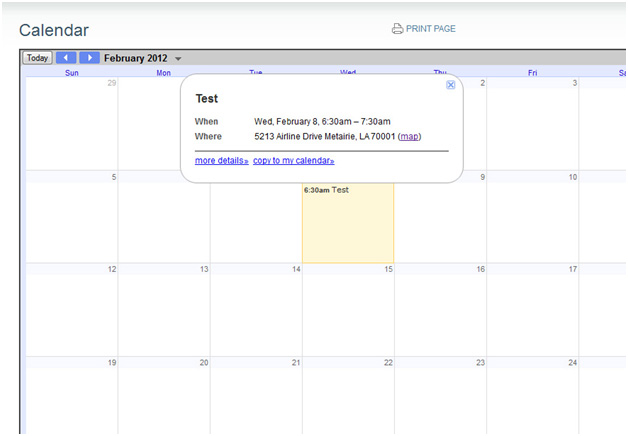The height and width of the screenshot is (436, 628).
Task: Select day 24 in the calendar
Action: (x=573, y=362)
